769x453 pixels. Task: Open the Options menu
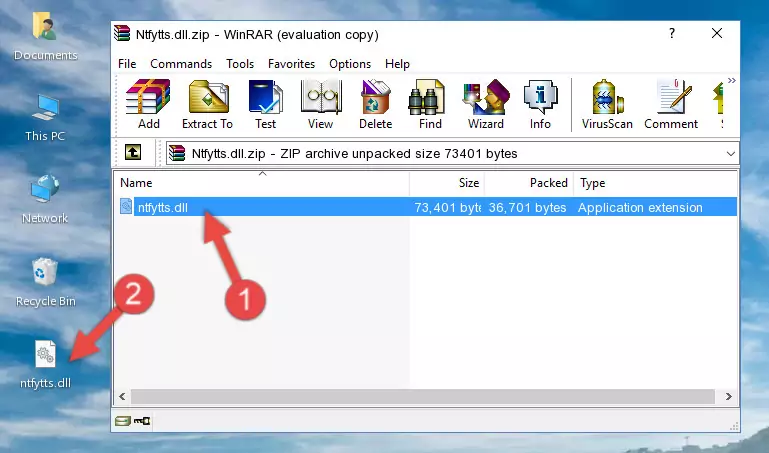[x=350, y=64]
